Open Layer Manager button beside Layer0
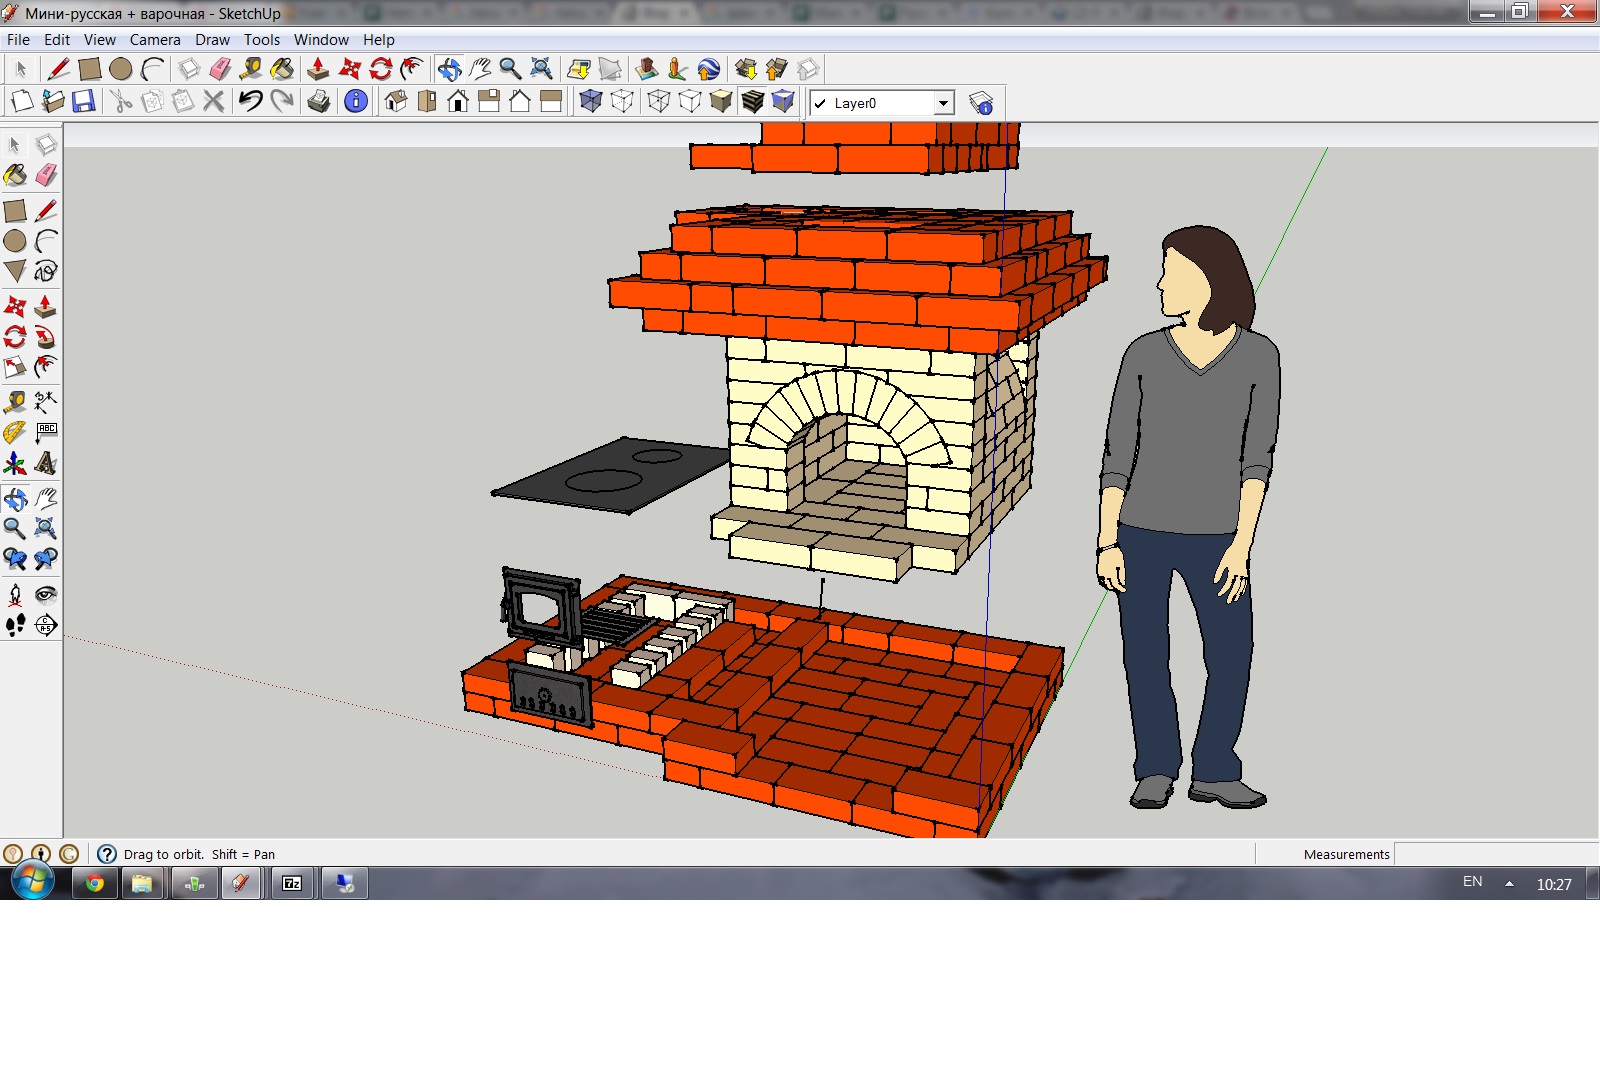The width and height of the screenshot is (1600, 1082). (x=981, y=103)
